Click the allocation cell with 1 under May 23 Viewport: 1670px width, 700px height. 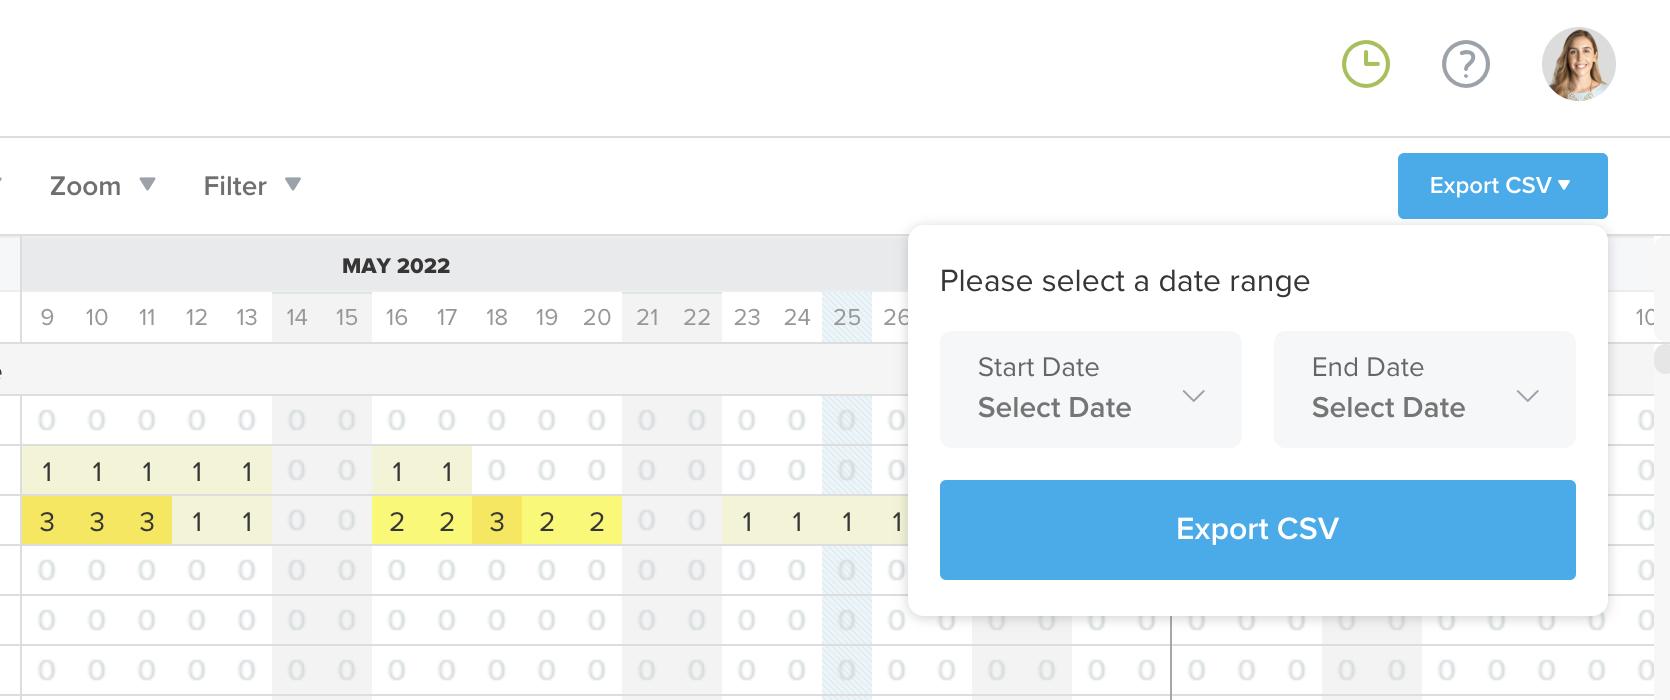tap(747, 521)
